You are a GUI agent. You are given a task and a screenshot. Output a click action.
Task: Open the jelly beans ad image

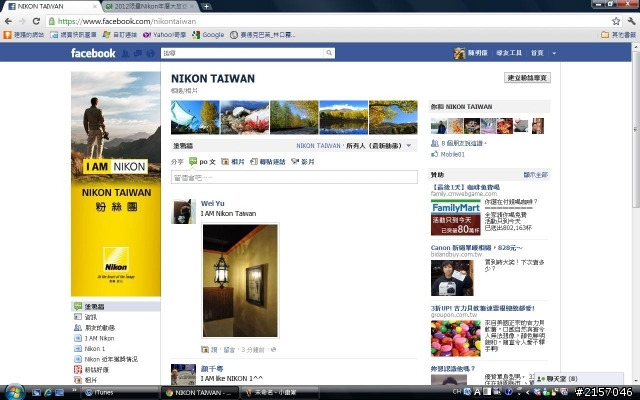click(x=456, y=338)
